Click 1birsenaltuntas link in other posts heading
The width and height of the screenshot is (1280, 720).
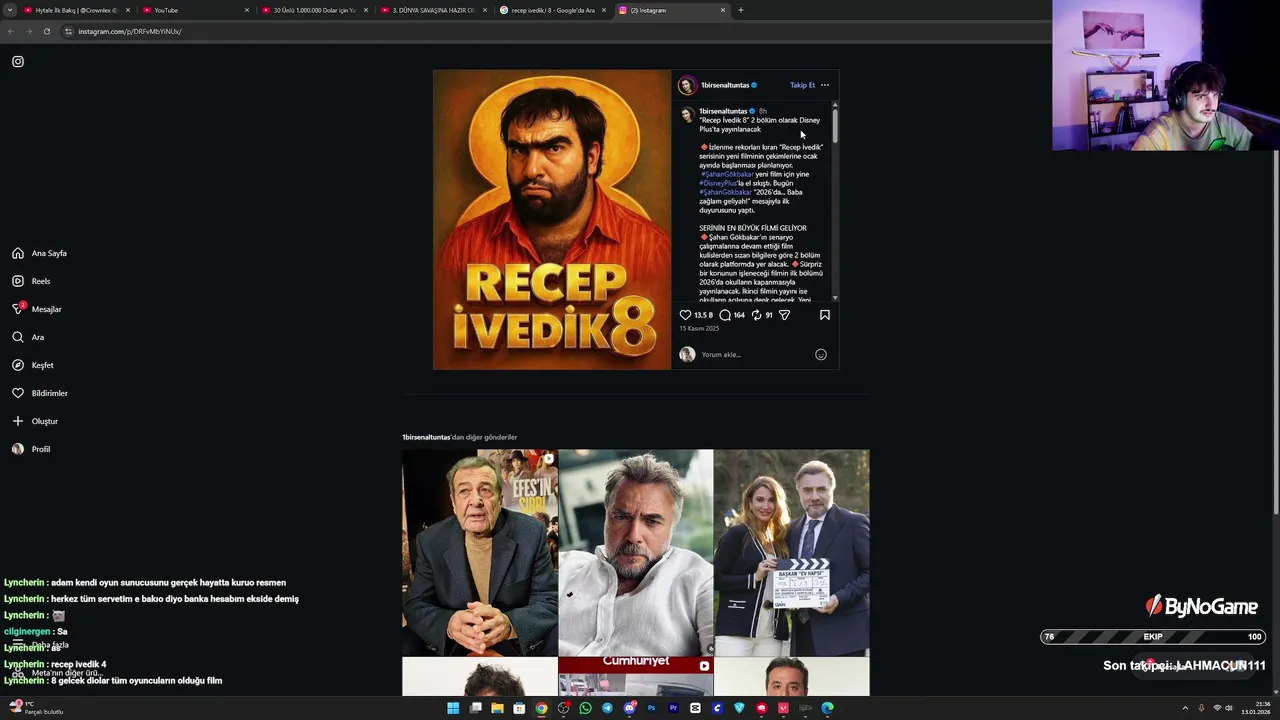[x=426, y=437]
